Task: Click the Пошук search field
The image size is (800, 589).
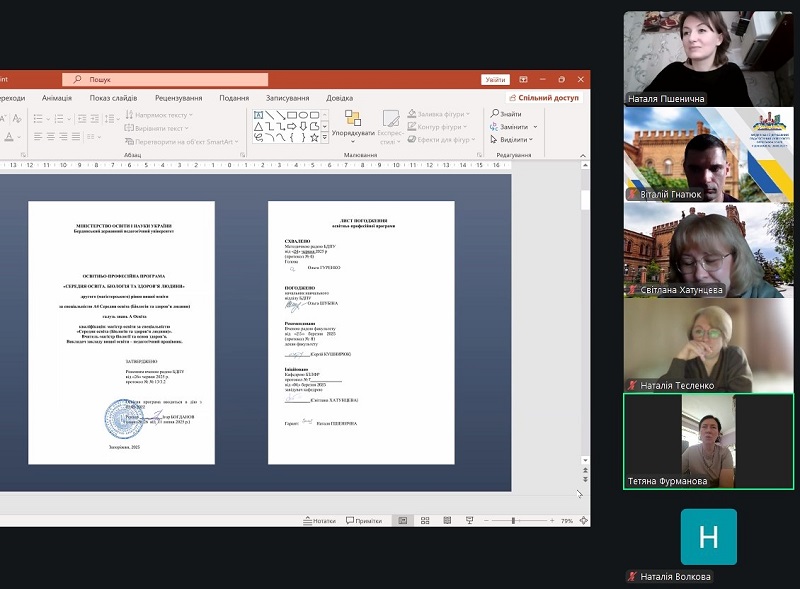Action: (165, 79)
